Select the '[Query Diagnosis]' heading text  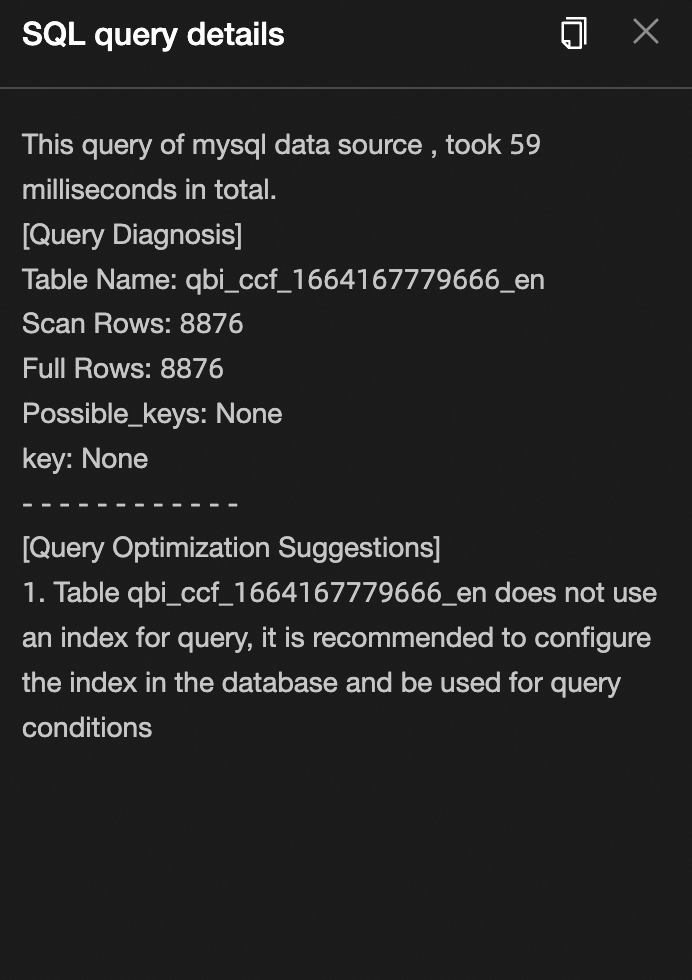[x=132, y=235]
